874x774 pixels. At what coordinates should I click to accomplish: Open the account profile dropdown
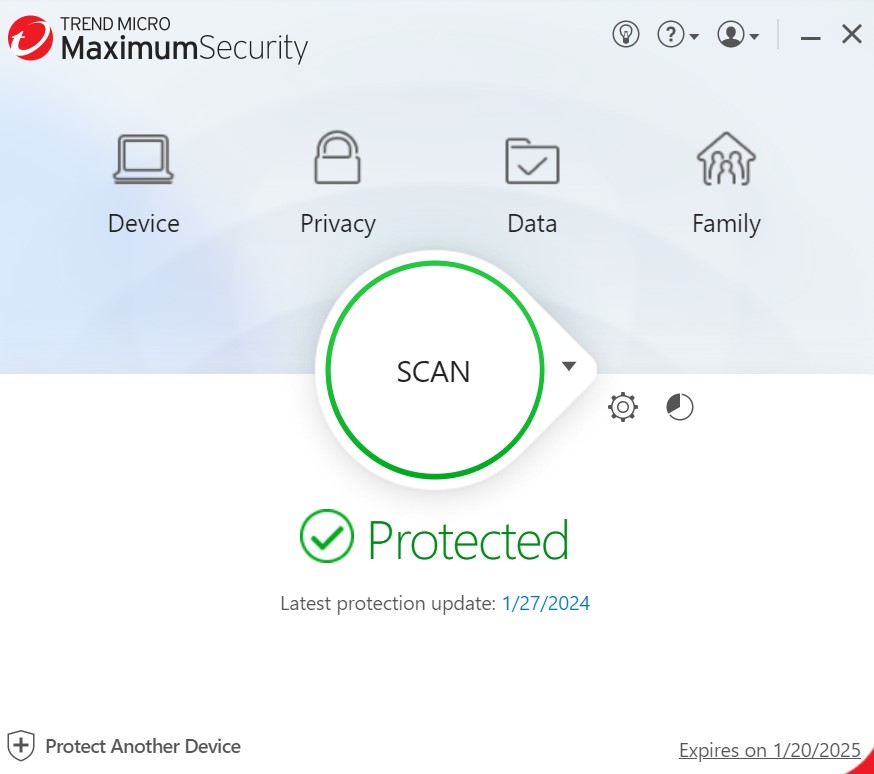[738, 35]
